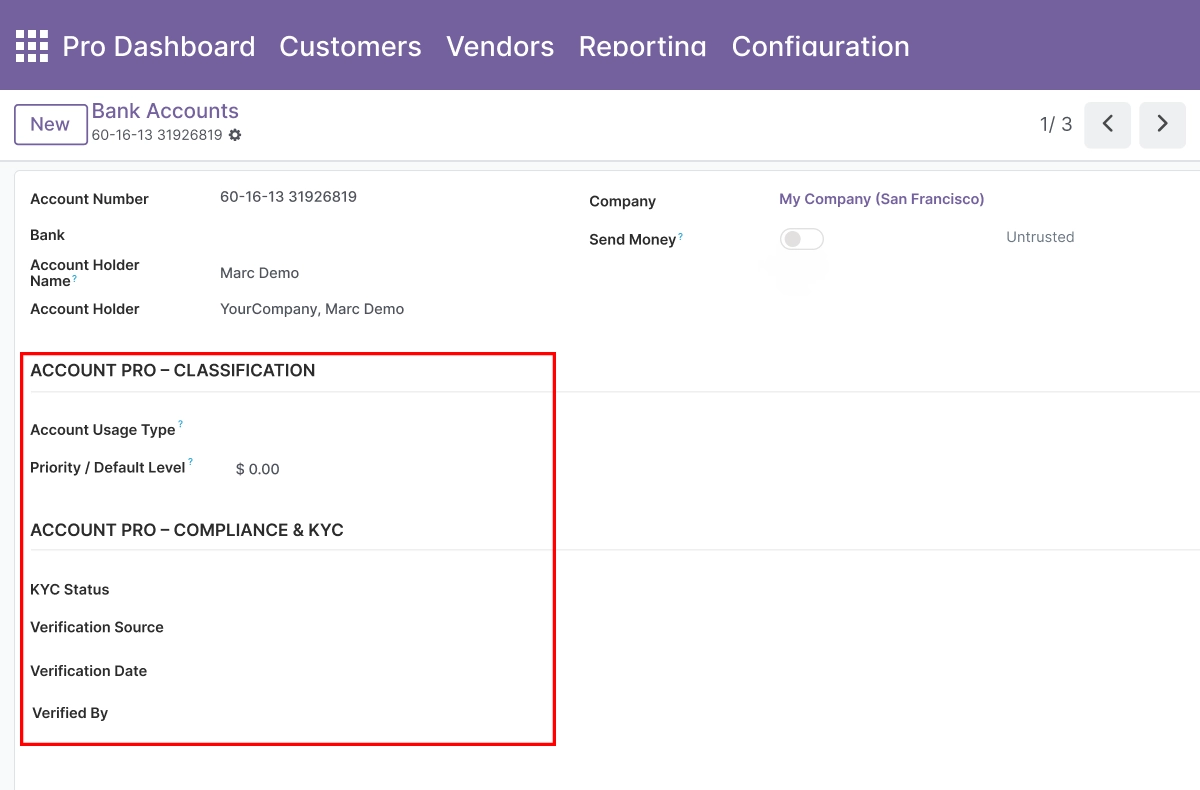
Task: Open the apps grid menu icon
Action: click(32, 46)
